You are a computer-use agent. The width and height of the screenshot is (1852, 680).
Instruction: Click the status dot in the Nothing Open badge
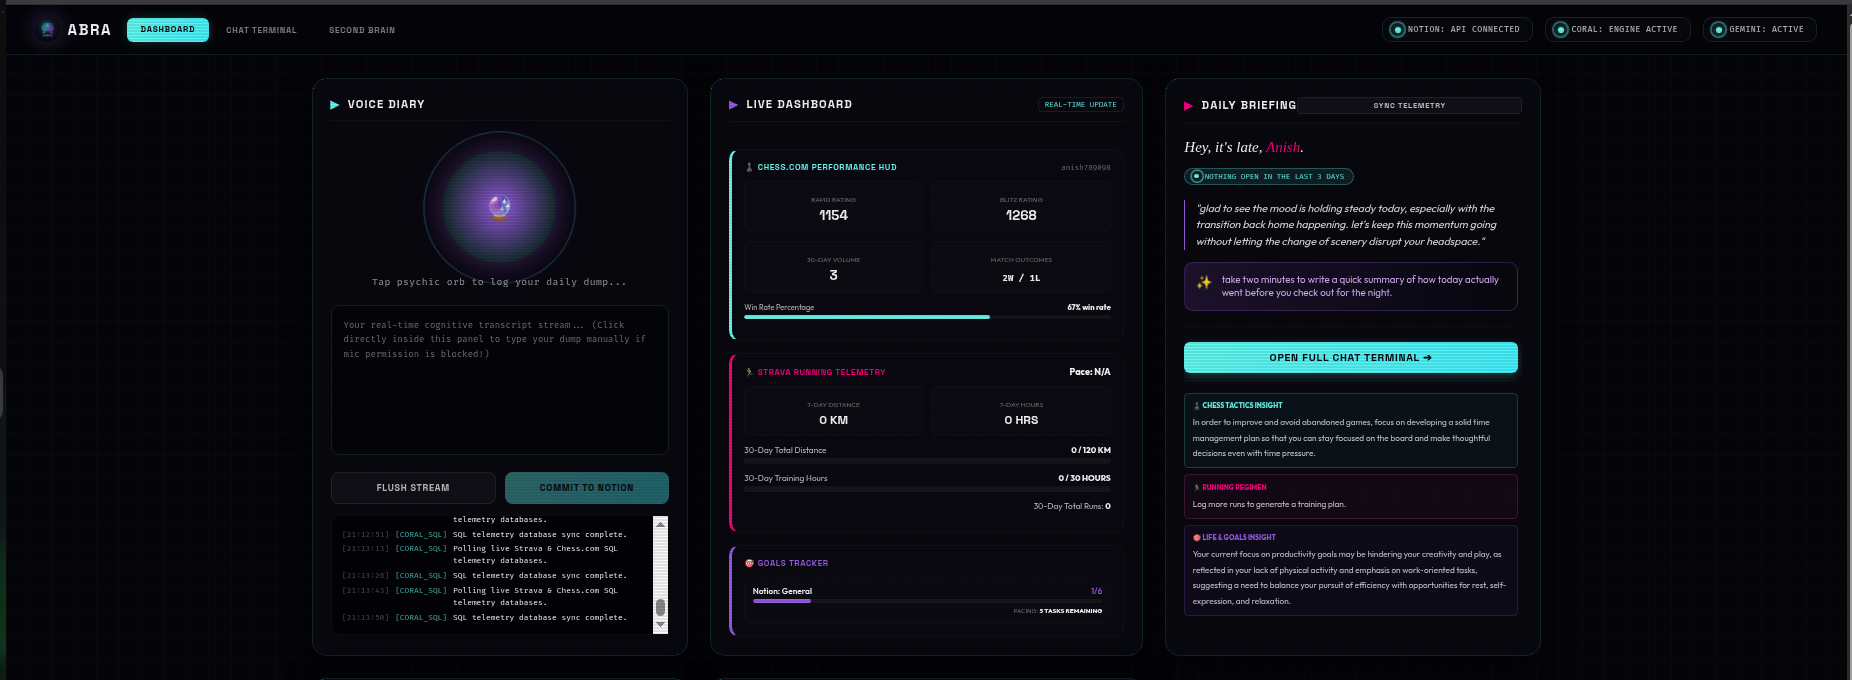(1197, 176)
